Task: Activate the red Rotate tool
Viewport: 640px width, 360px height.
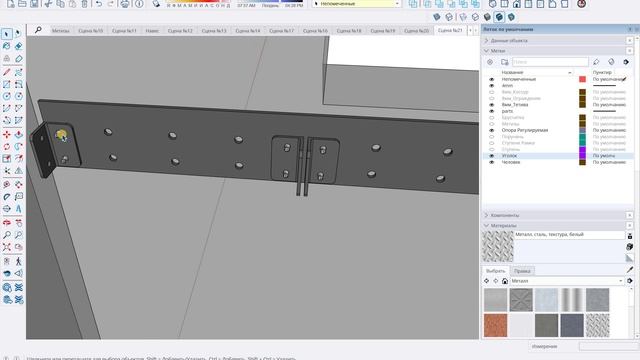Action: [7, 147]
